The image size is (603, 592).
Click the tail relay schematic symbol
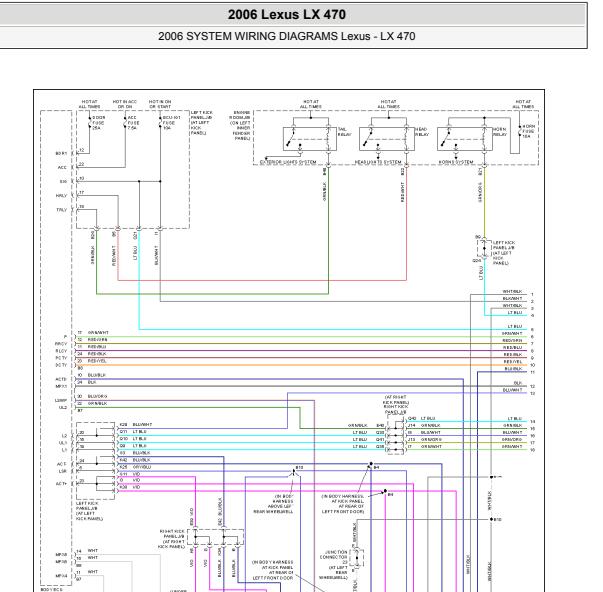310,139
